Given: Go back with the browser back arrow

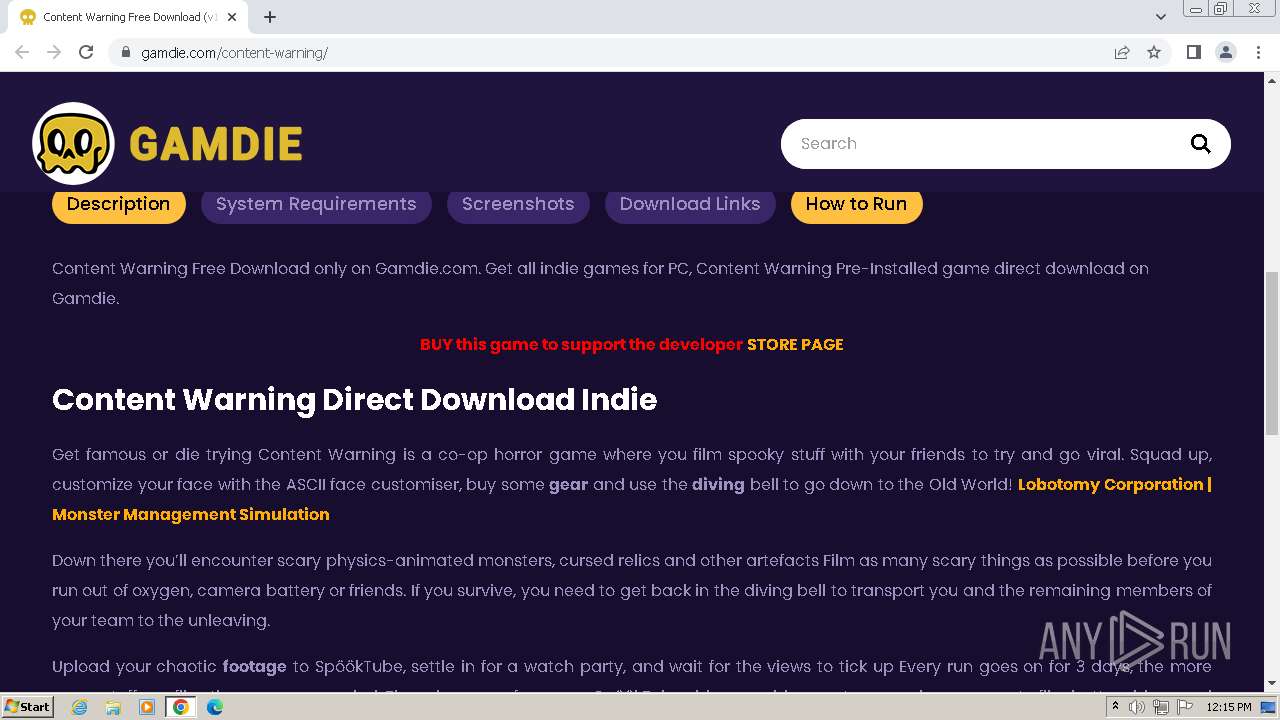Looking at the screenshot, I should point(22,52).
